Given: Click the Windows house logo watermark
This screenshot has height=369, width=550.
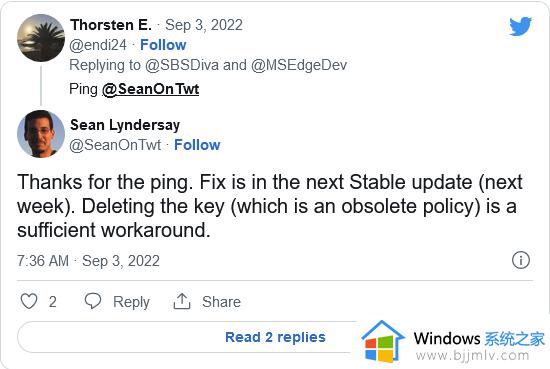Looking at the screenshot, I should point(383,342).
